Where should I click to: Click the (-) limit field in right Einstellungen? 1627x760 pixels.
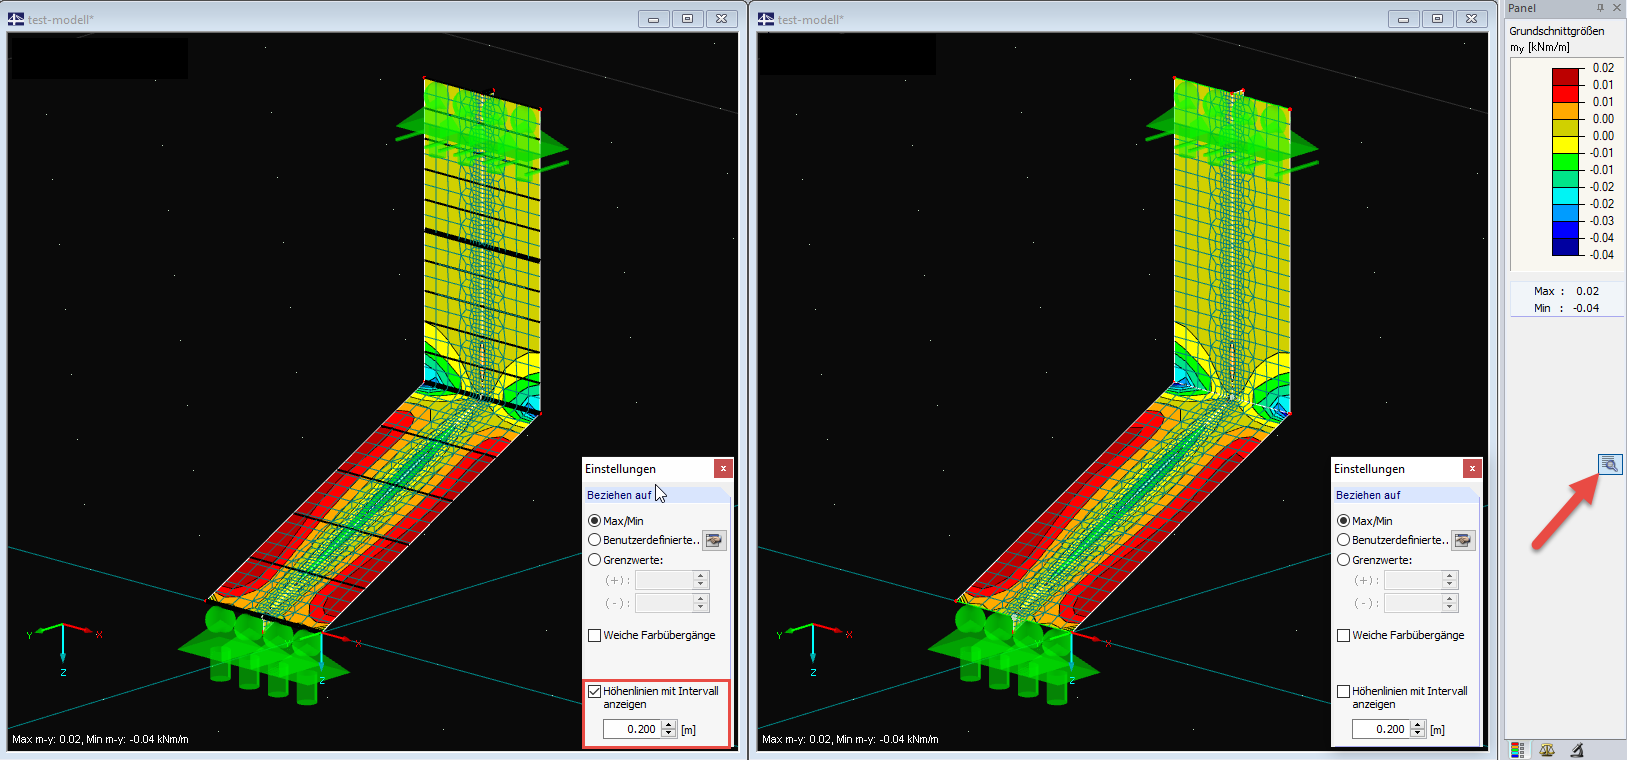[1413, 603]
